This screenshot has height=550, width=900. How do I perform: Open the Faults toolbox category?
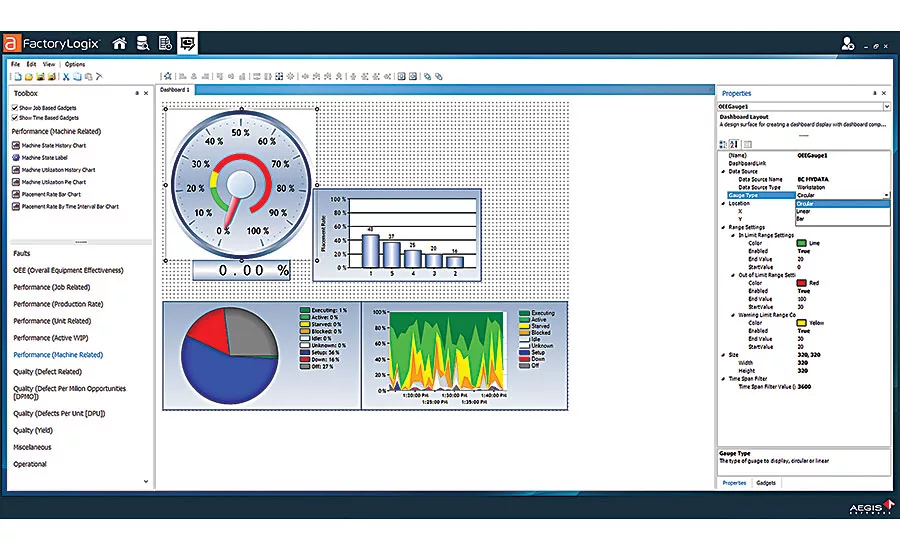(22, 253)
